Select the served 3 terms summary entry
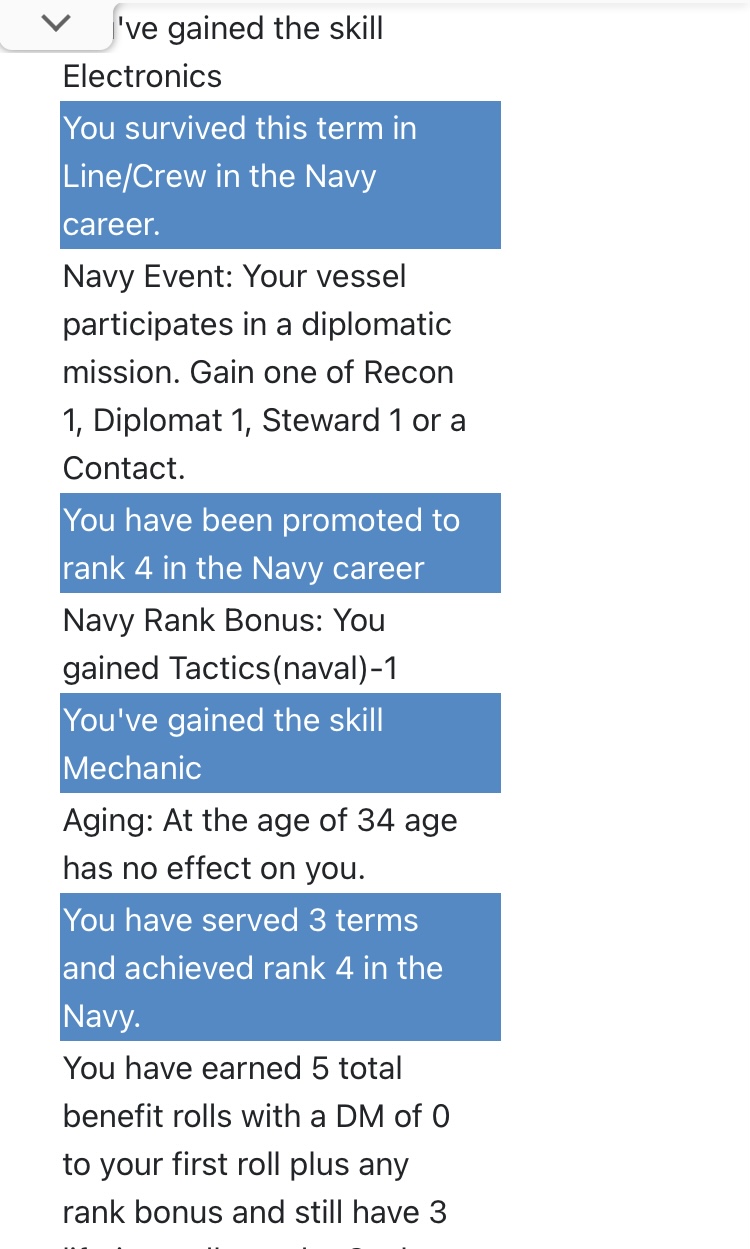 tap(280, 967)
